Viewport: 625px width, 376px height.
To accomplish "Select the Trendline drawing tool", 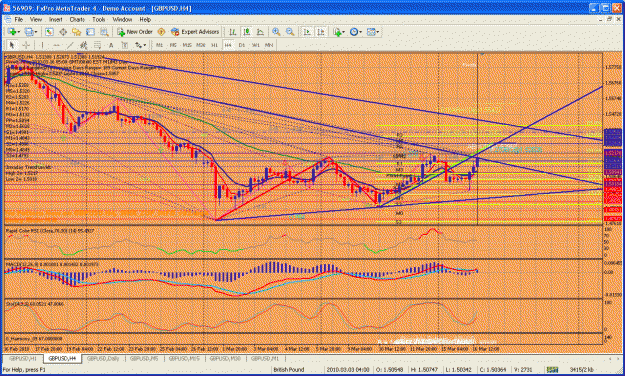I will [x=70, y=45].
